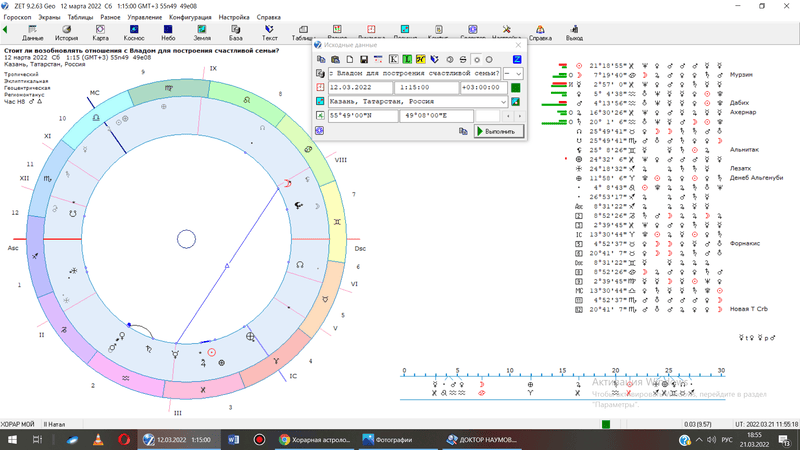Open the Земля map tool

tap(202, 32)
